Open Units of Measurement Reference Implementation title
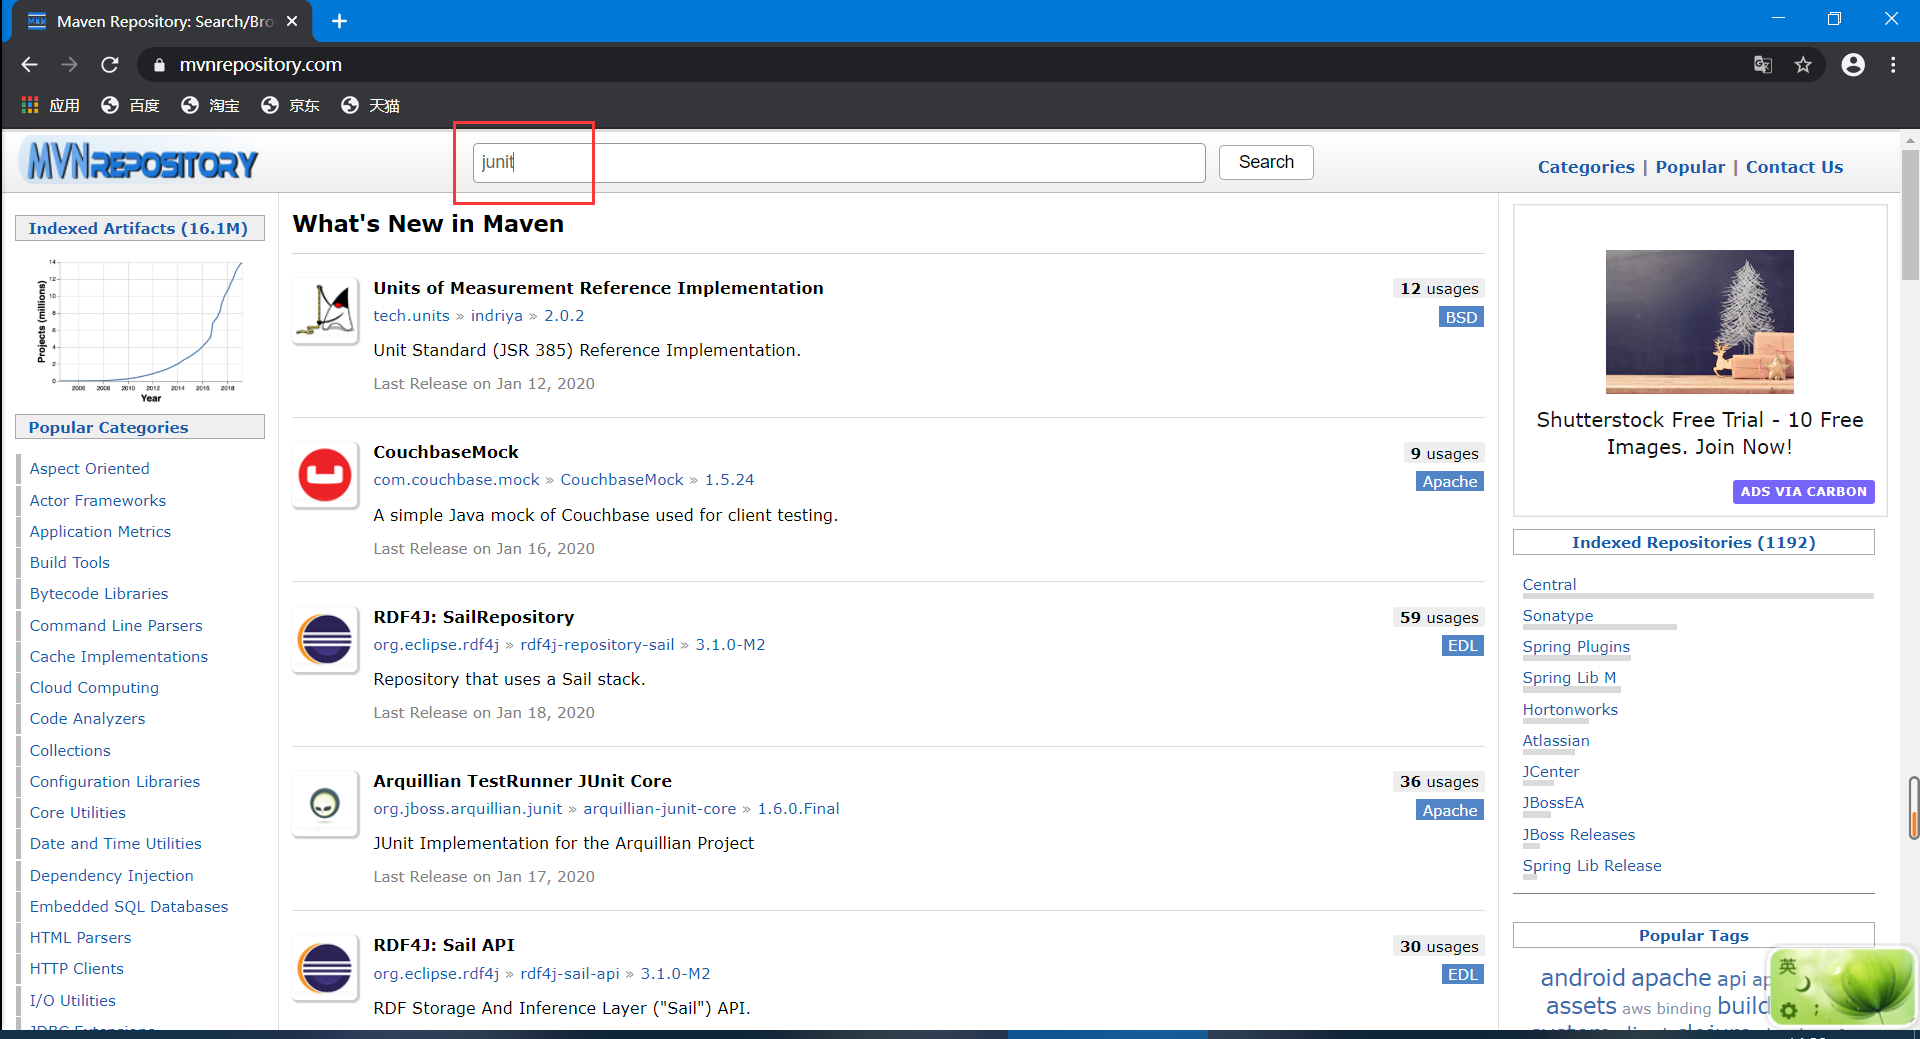Viewport: 1920px width, 1039px height. click(x=598, y=288)
